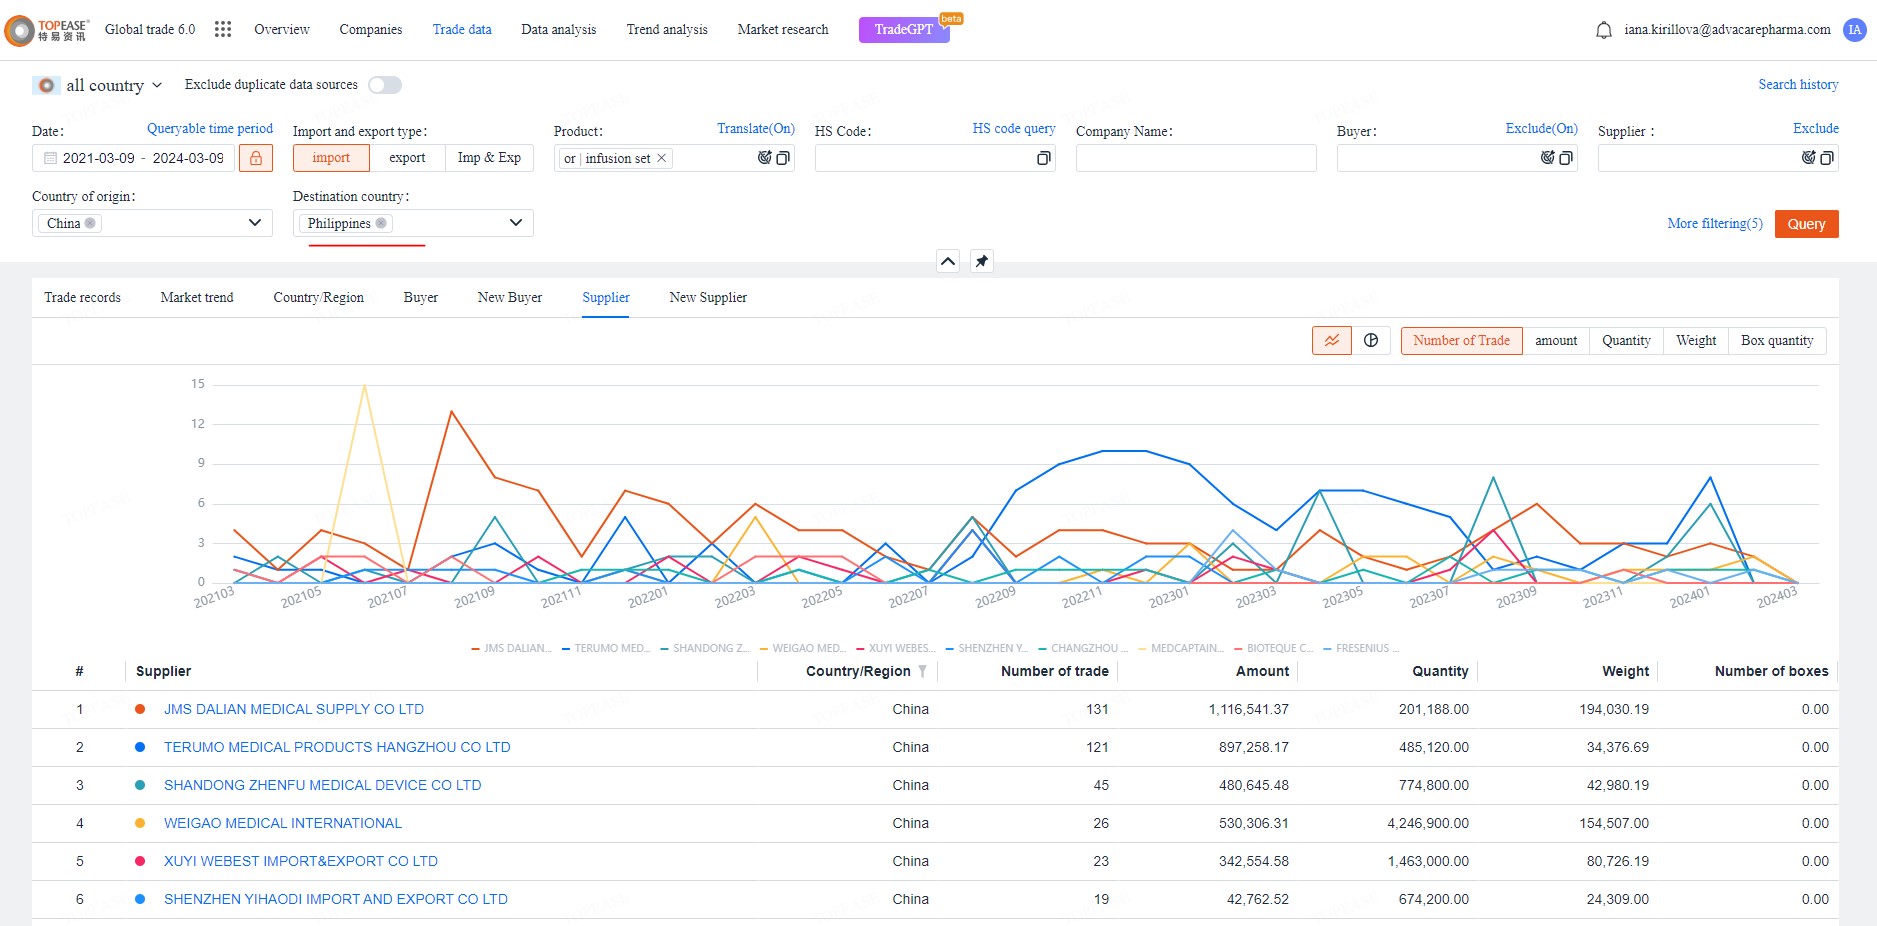The image size is (1877, 926).
Task: Open the notifications bell
Action: point(1604,30)
